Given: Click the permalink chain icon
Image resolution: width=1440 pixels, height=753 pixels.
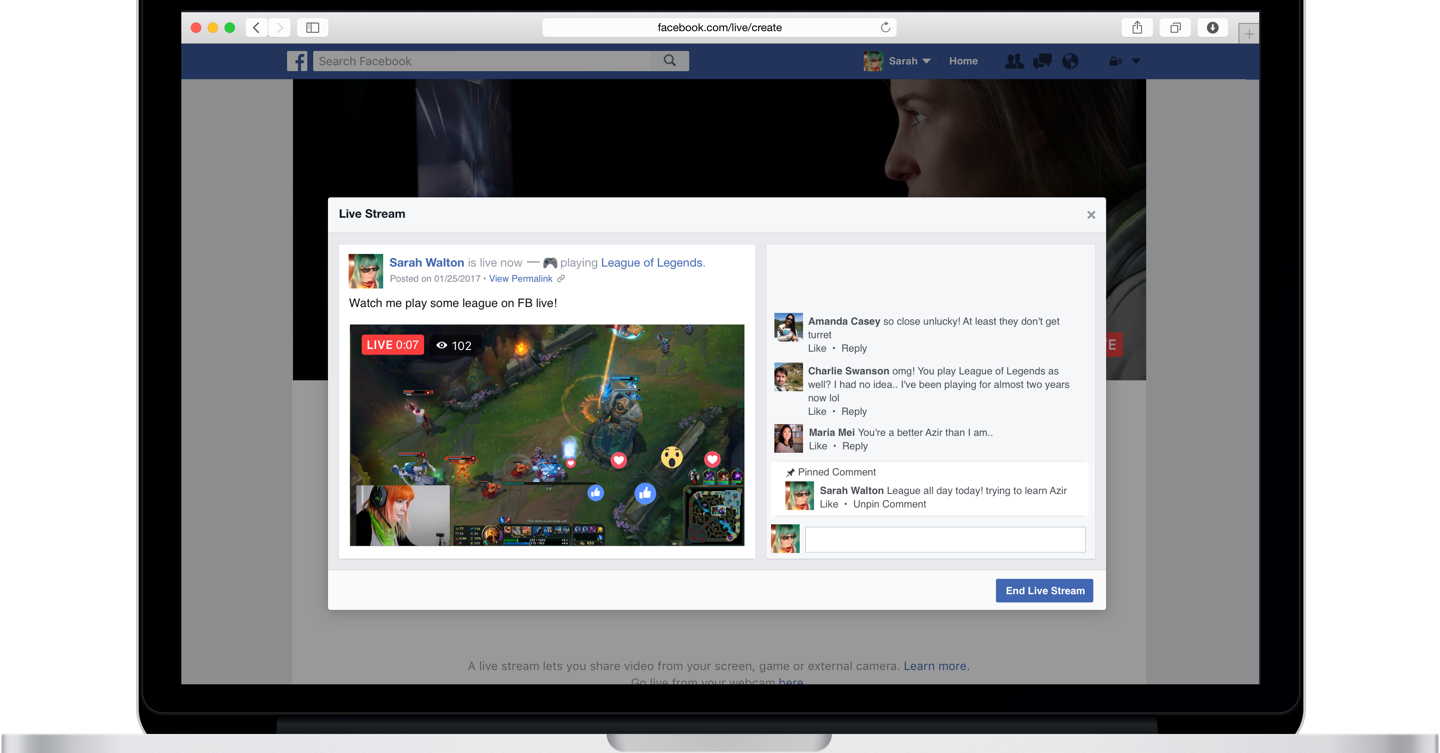Looking at the screenshot, I should click(561, 279).
